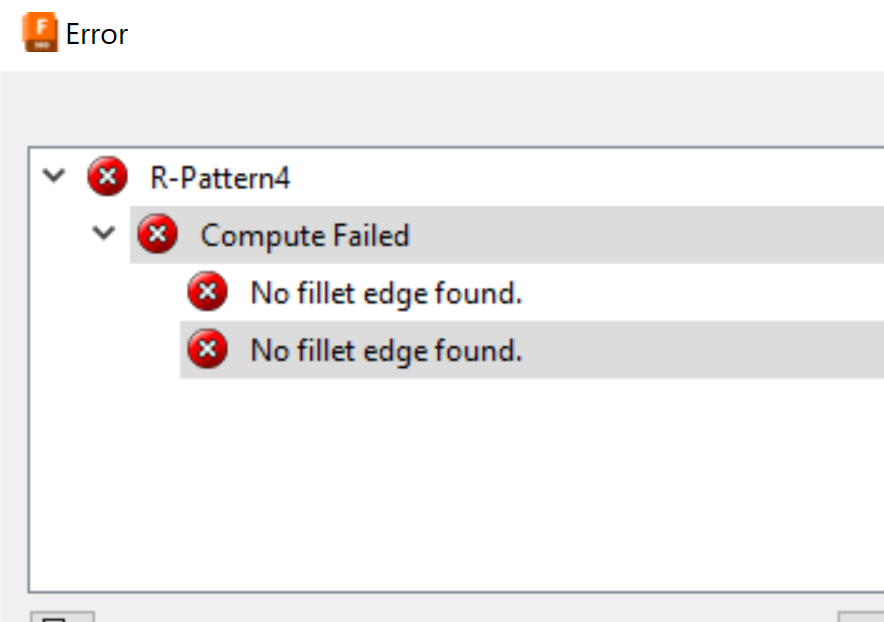Click blank highlighted area right of Compute Failed
Image resolution: width=884 pixels, height=622 pixels.
650,235
